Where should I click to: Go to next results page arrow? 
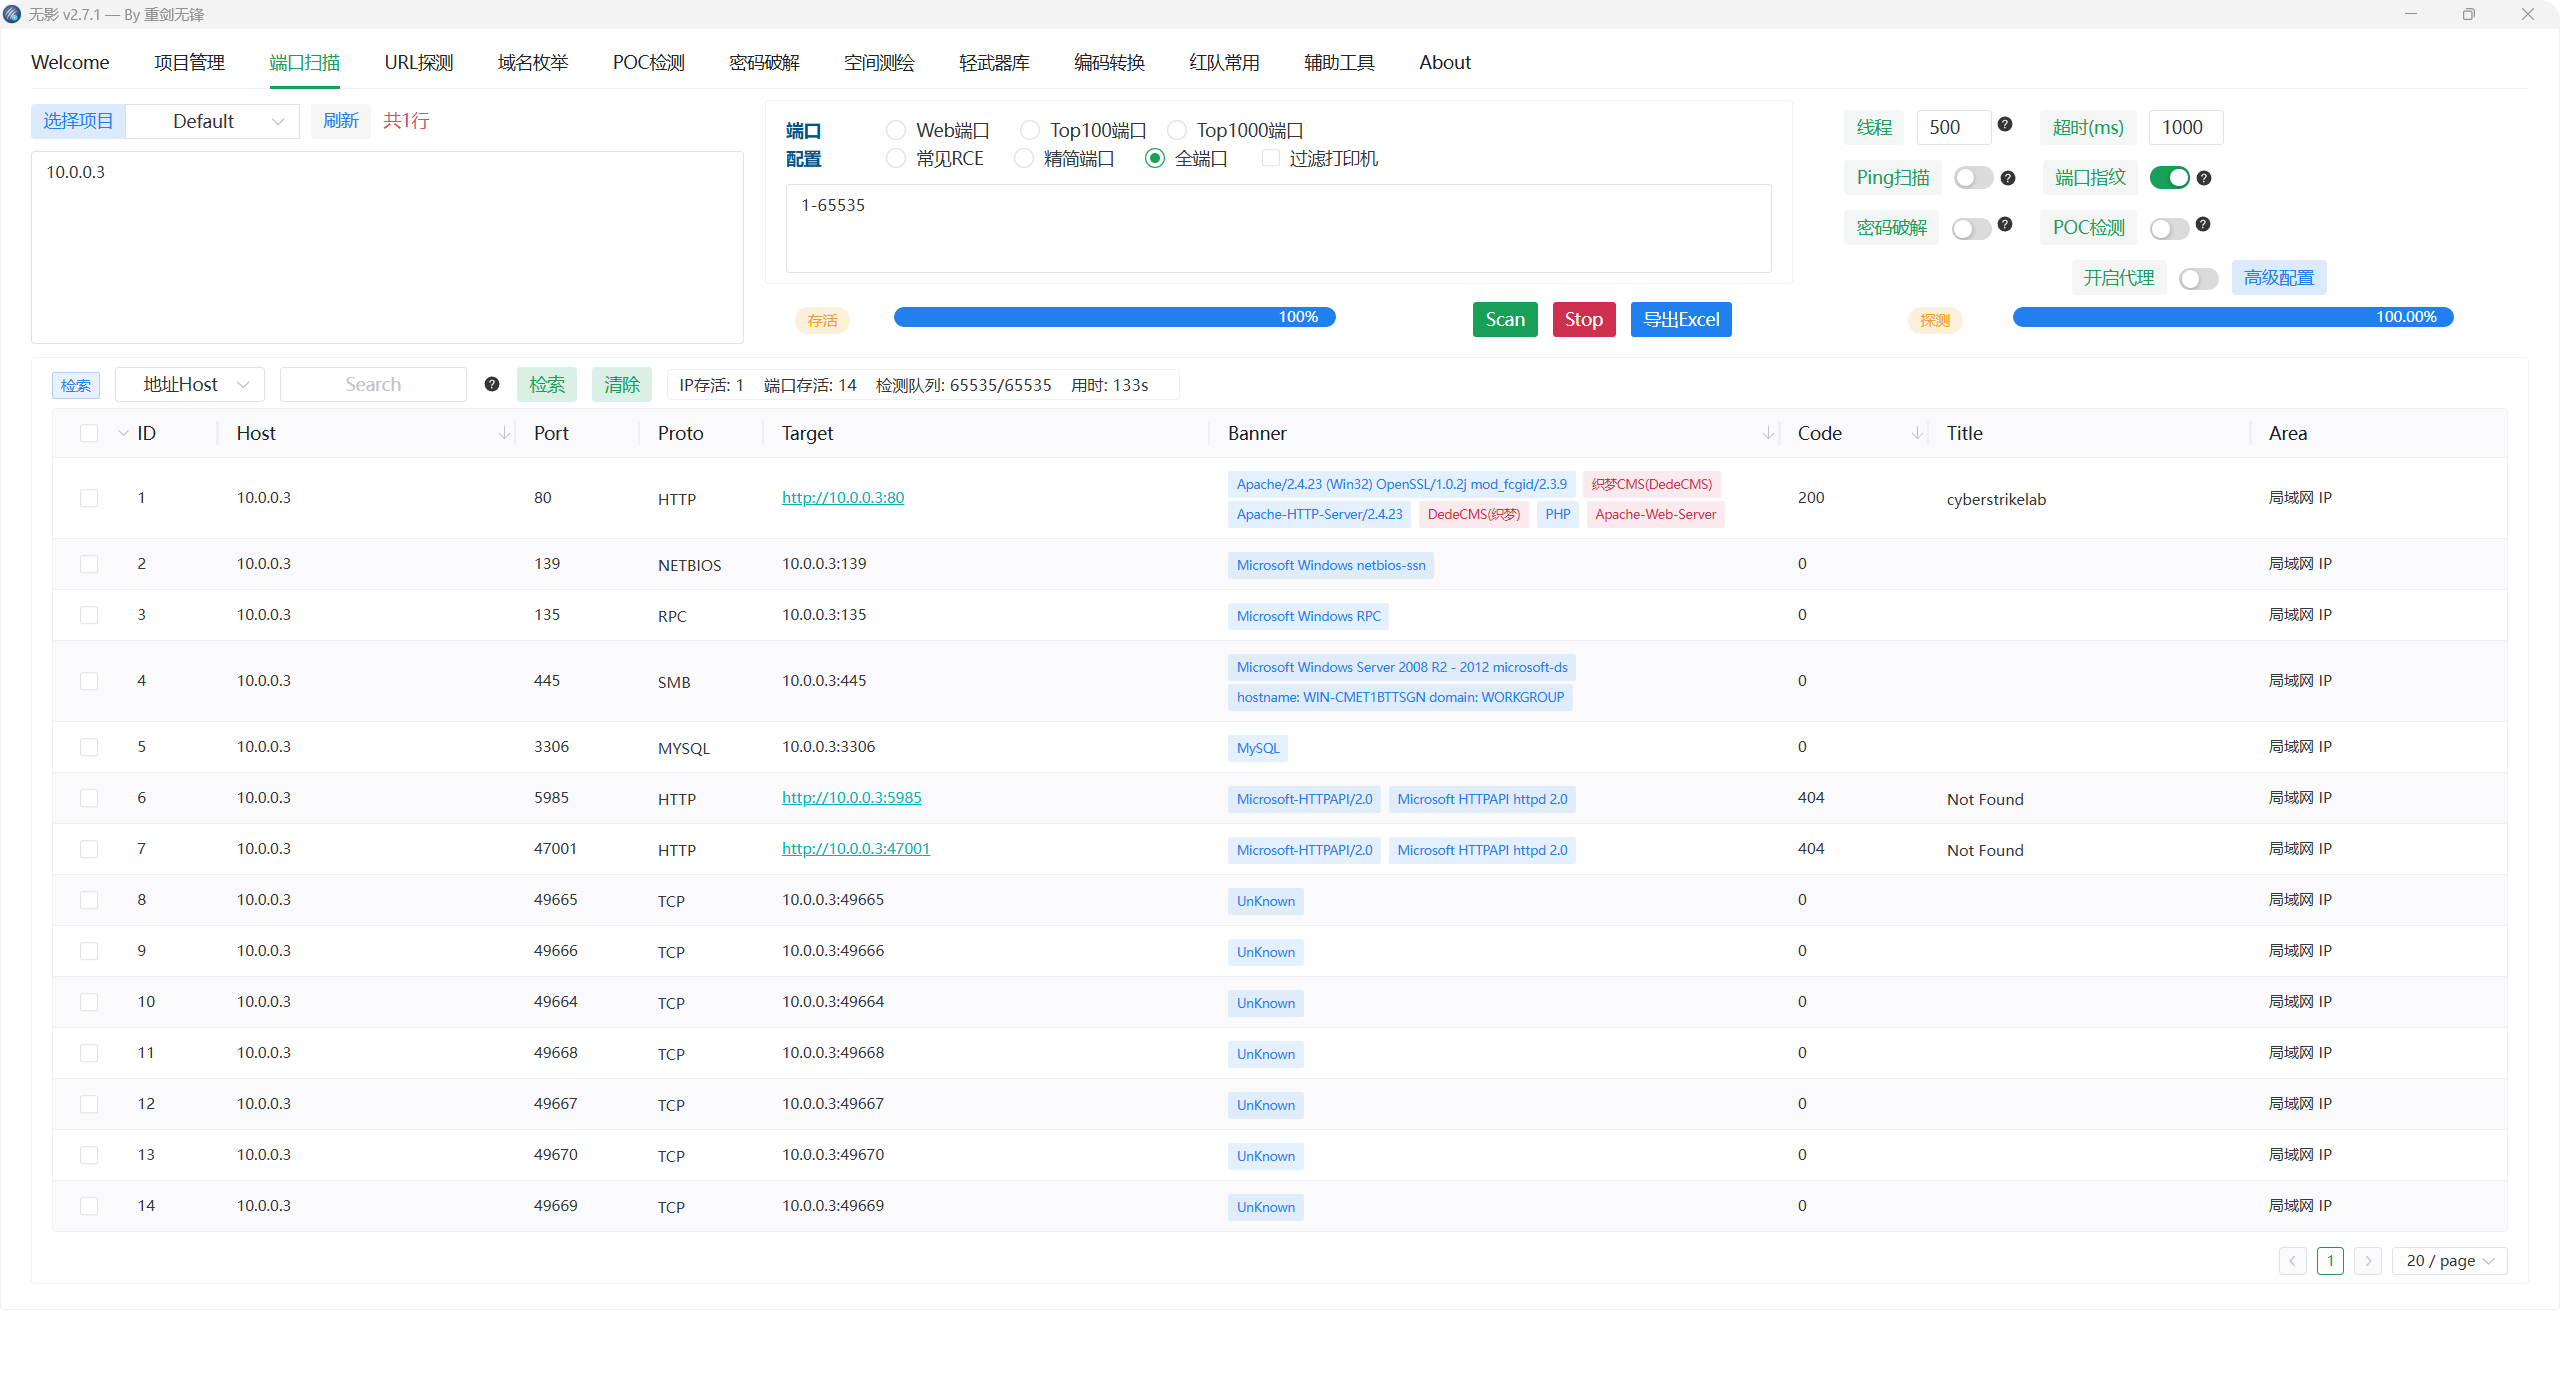click(2367, 1261)
